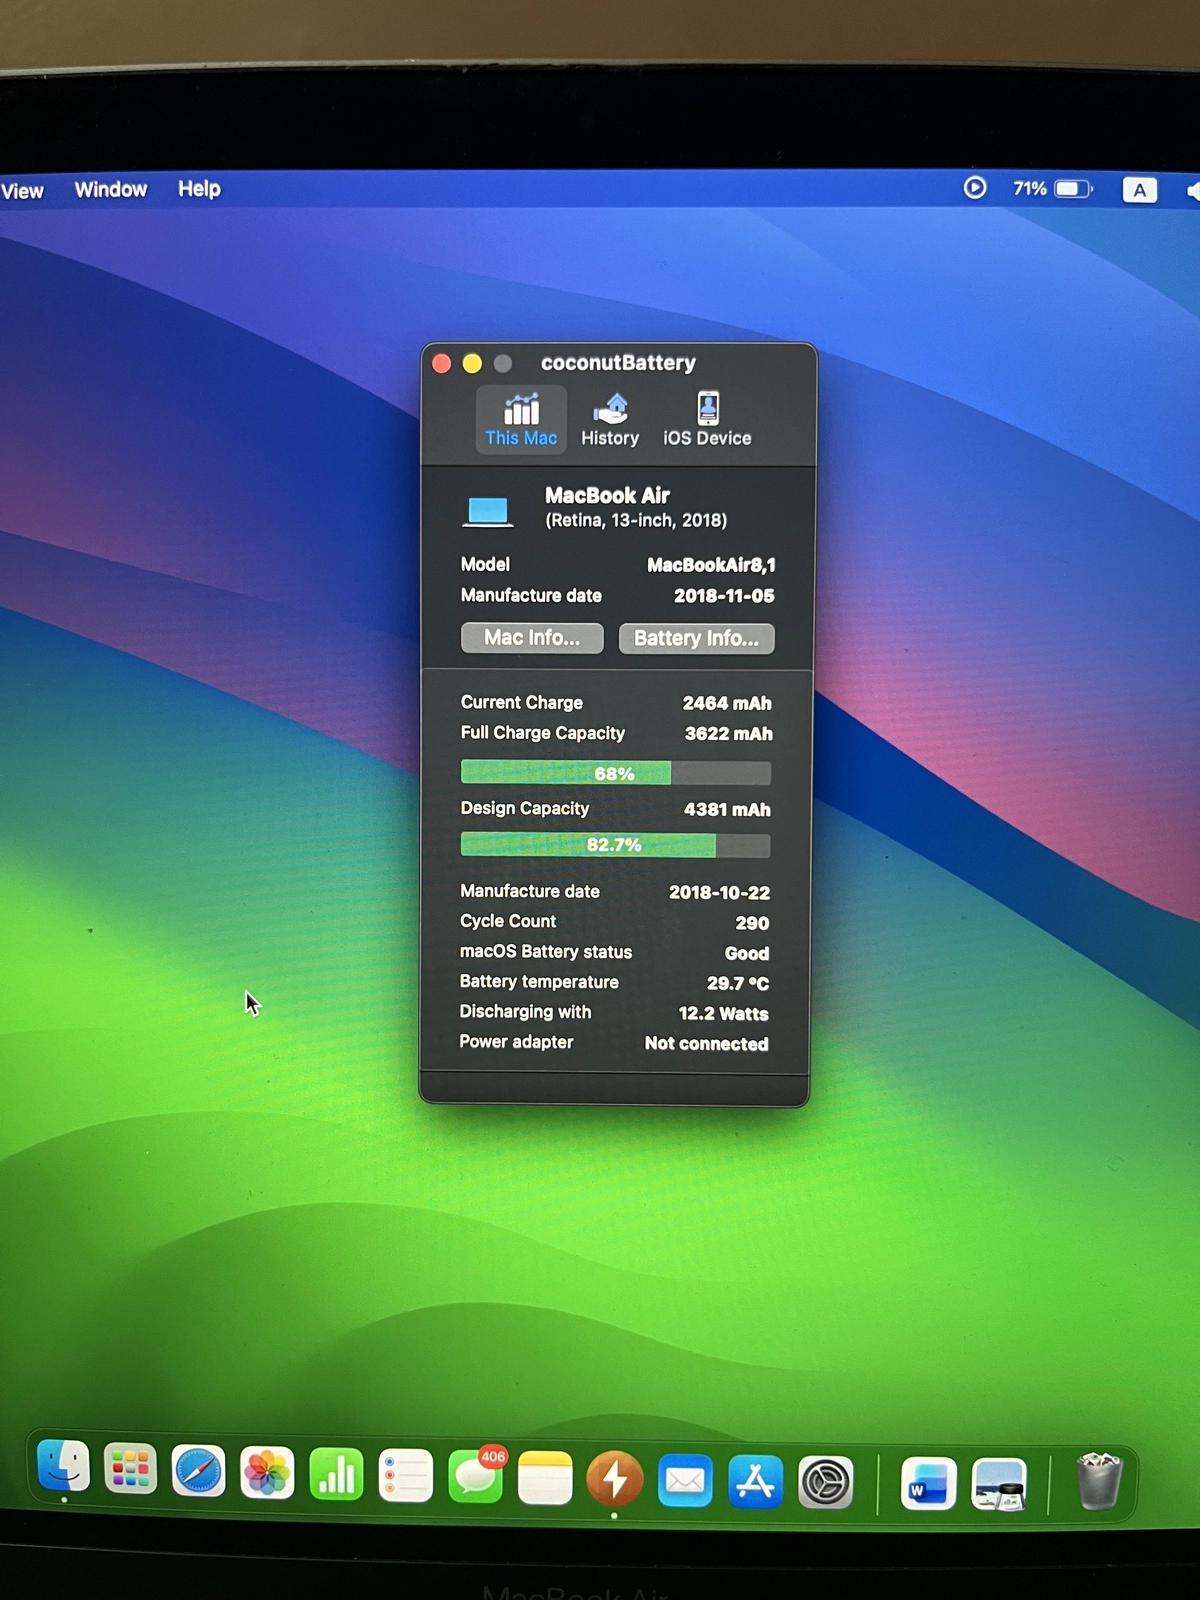Open the Window menu
Viewport: 1200px width, 1600px height.
[x=111, y=189]
